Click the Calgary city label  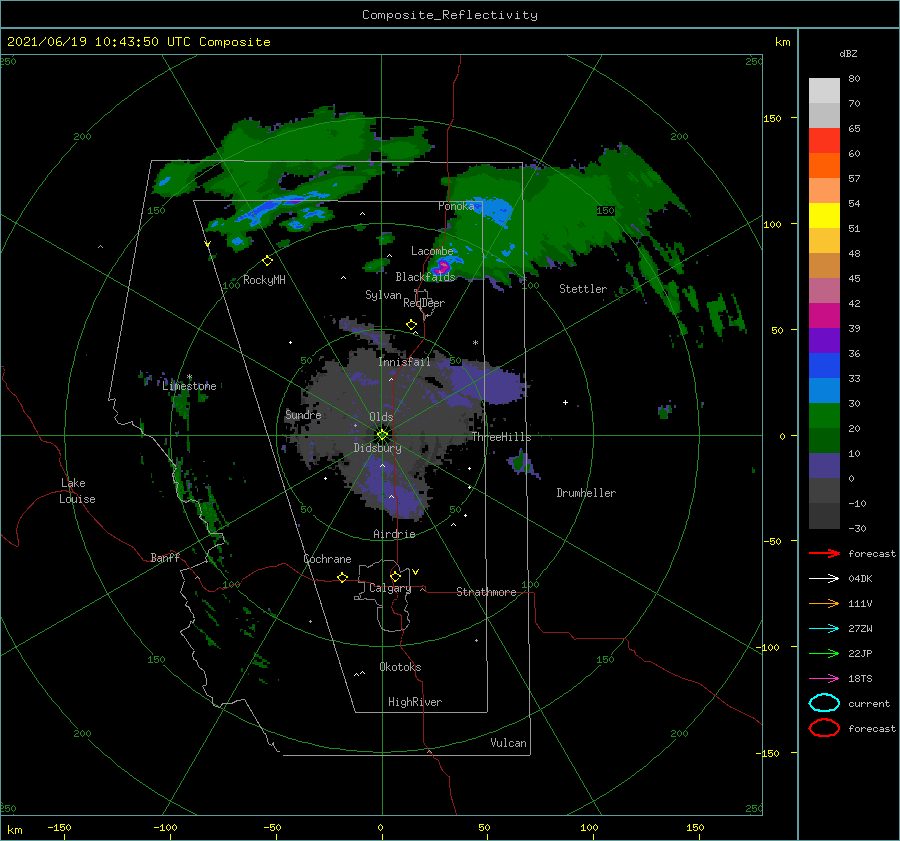(x=390, y=588)
